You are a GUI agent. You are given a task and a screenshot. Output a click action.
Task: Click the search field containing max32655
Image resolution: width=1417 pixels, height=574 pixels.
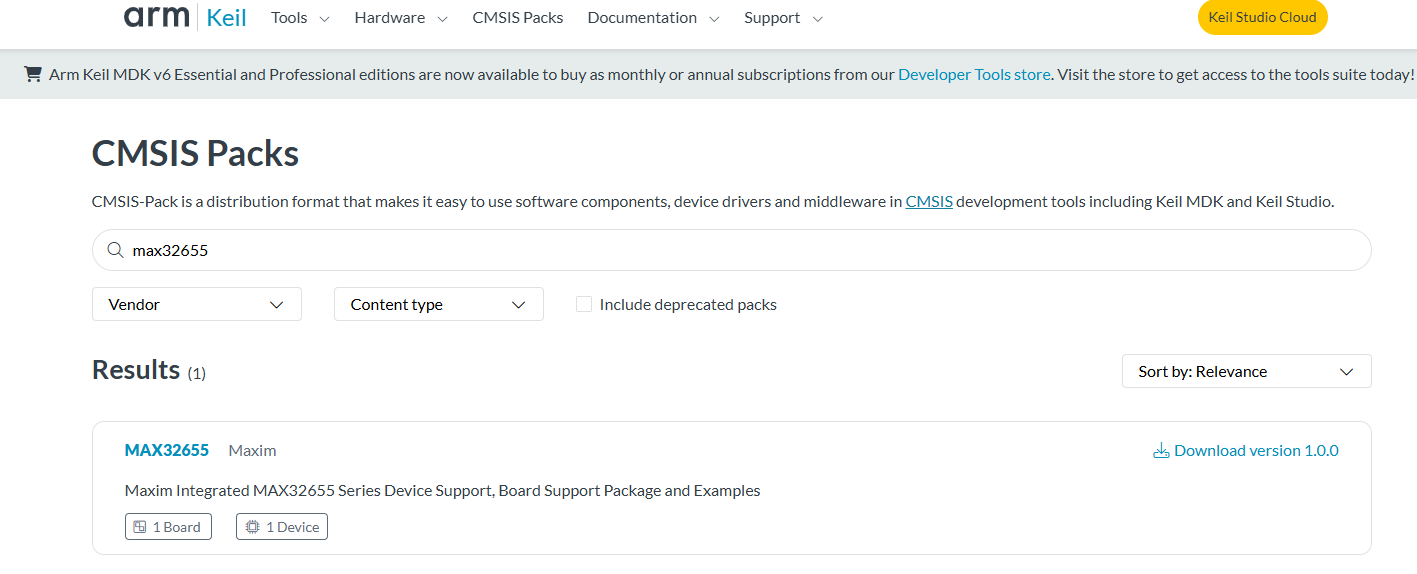(740, 250)
